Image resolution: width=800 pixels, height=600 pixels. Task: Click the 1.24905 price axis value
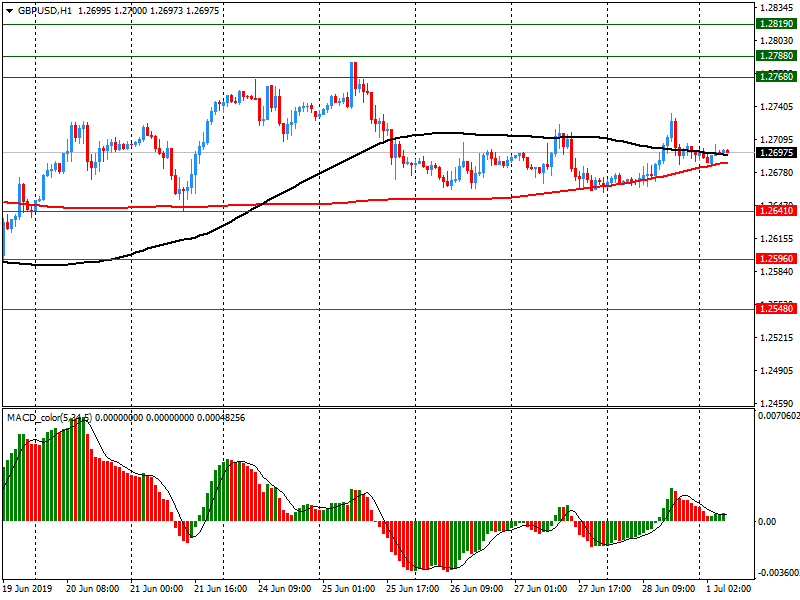777,370
